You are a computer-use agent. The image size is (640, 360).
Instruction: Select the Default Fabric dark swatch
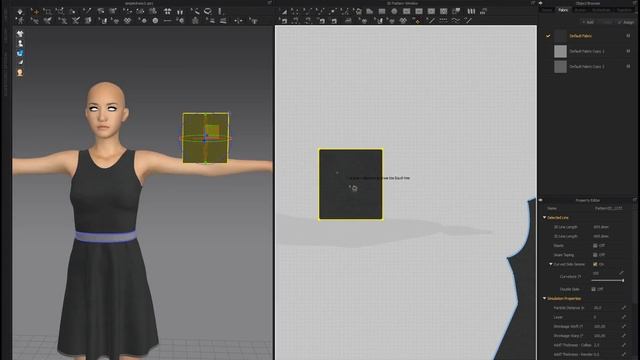(x=560, y=36)
